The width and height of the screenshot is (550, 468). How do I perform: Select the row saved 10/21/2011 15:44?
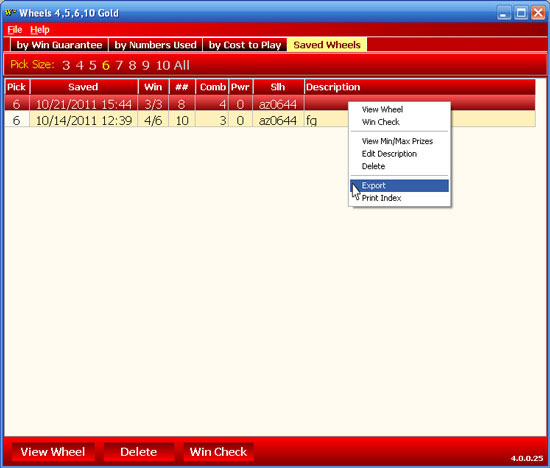coord(270,104)
